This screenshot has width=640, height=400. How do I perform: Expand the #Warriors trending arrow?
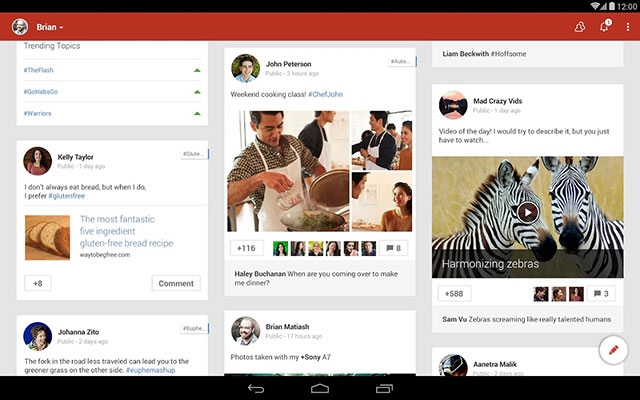[x=197, y=113]
